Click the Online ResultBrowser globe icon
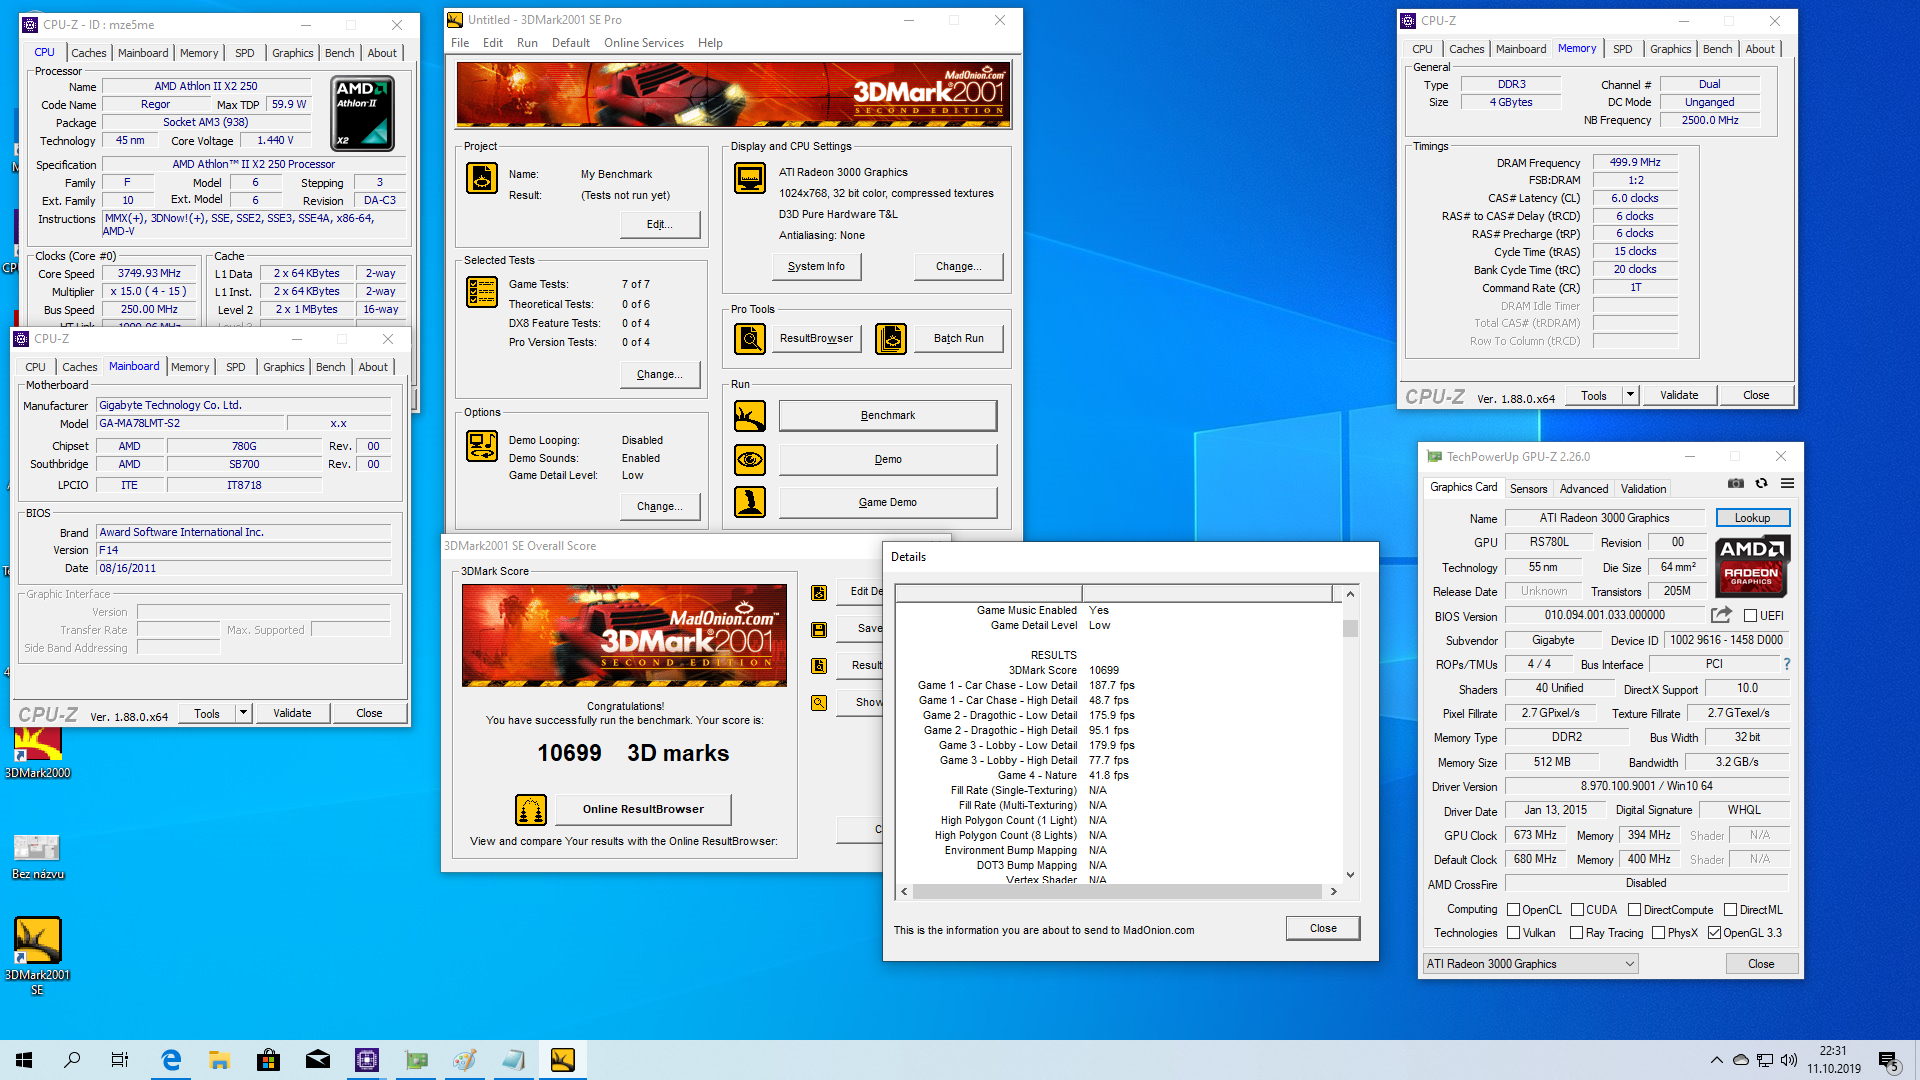Viewport: 1920px width, 1080px height. [x=531, y=810]
